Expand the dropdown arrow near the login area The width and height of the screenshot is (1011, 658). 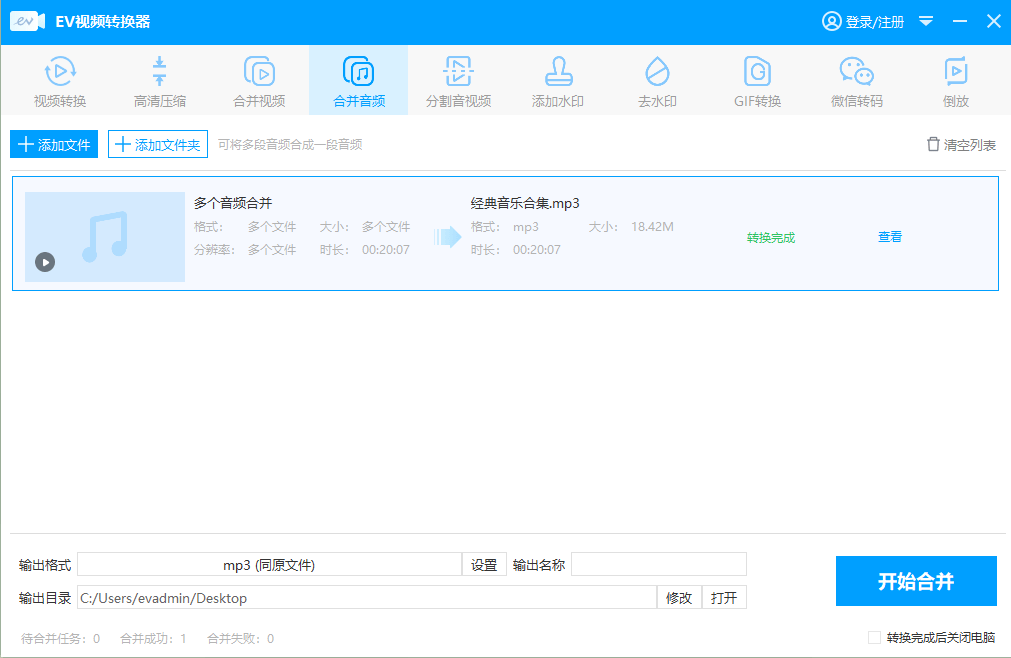click(925, 21)
